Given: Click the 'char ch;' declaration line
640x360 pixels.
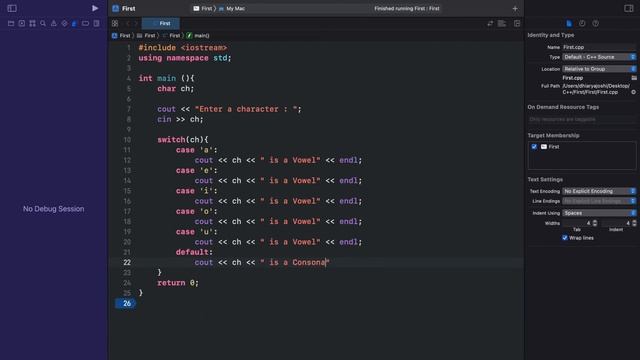Looking at the screenshot, I should 176,89.
